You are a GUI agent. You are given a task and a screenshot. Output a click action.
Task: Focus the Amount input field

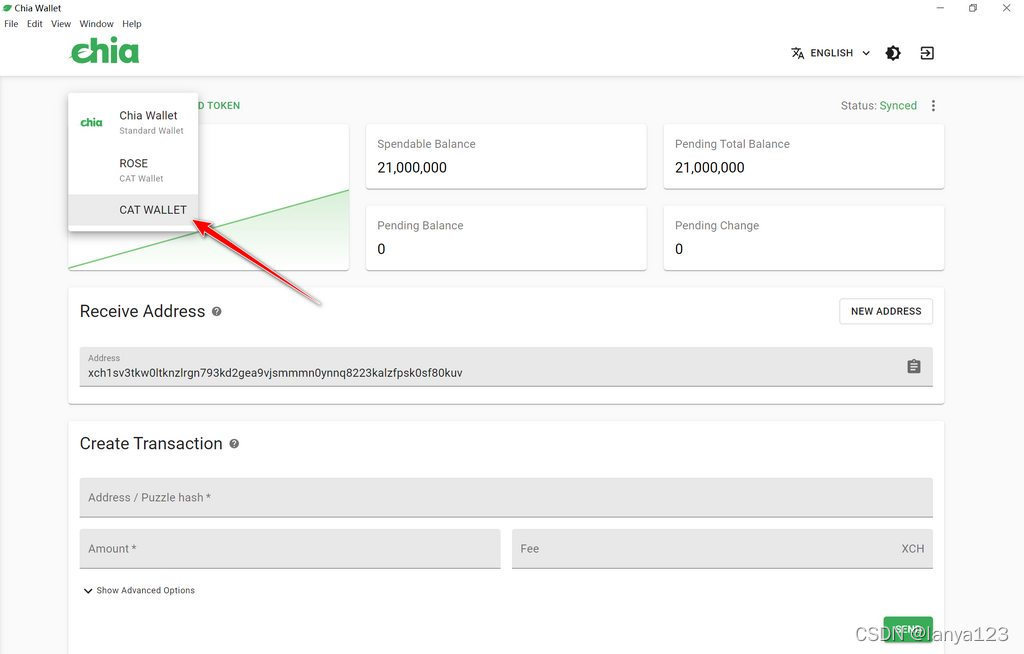(x=290, y=549)
